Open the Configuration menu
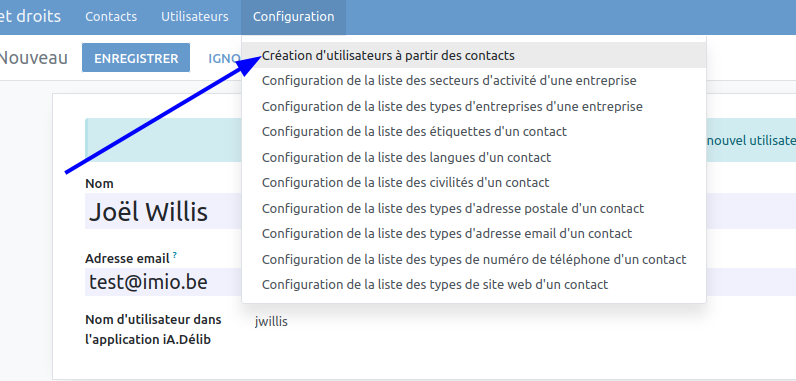The height and width of the screenshot is (381, 796). click(293, 17)
